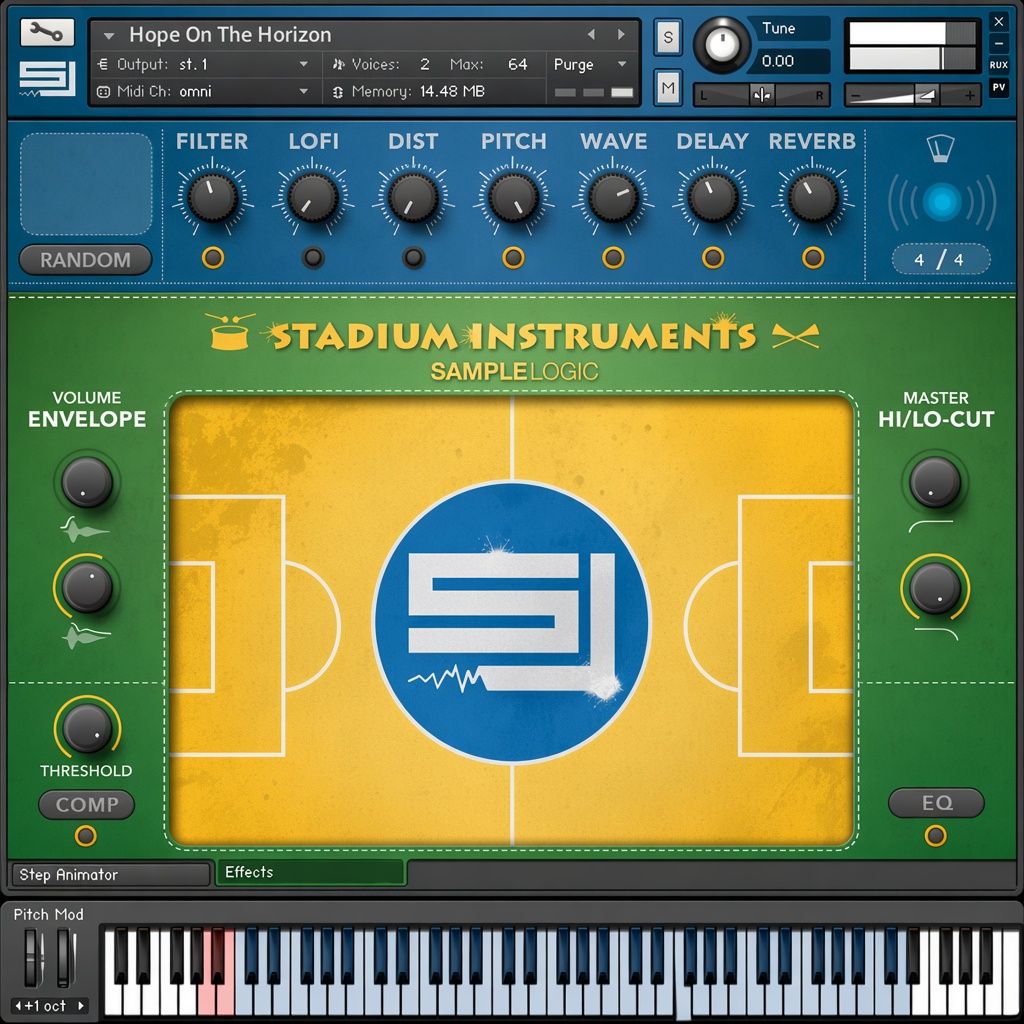
Task: Click the empty XY pad box
Action: 86,184
